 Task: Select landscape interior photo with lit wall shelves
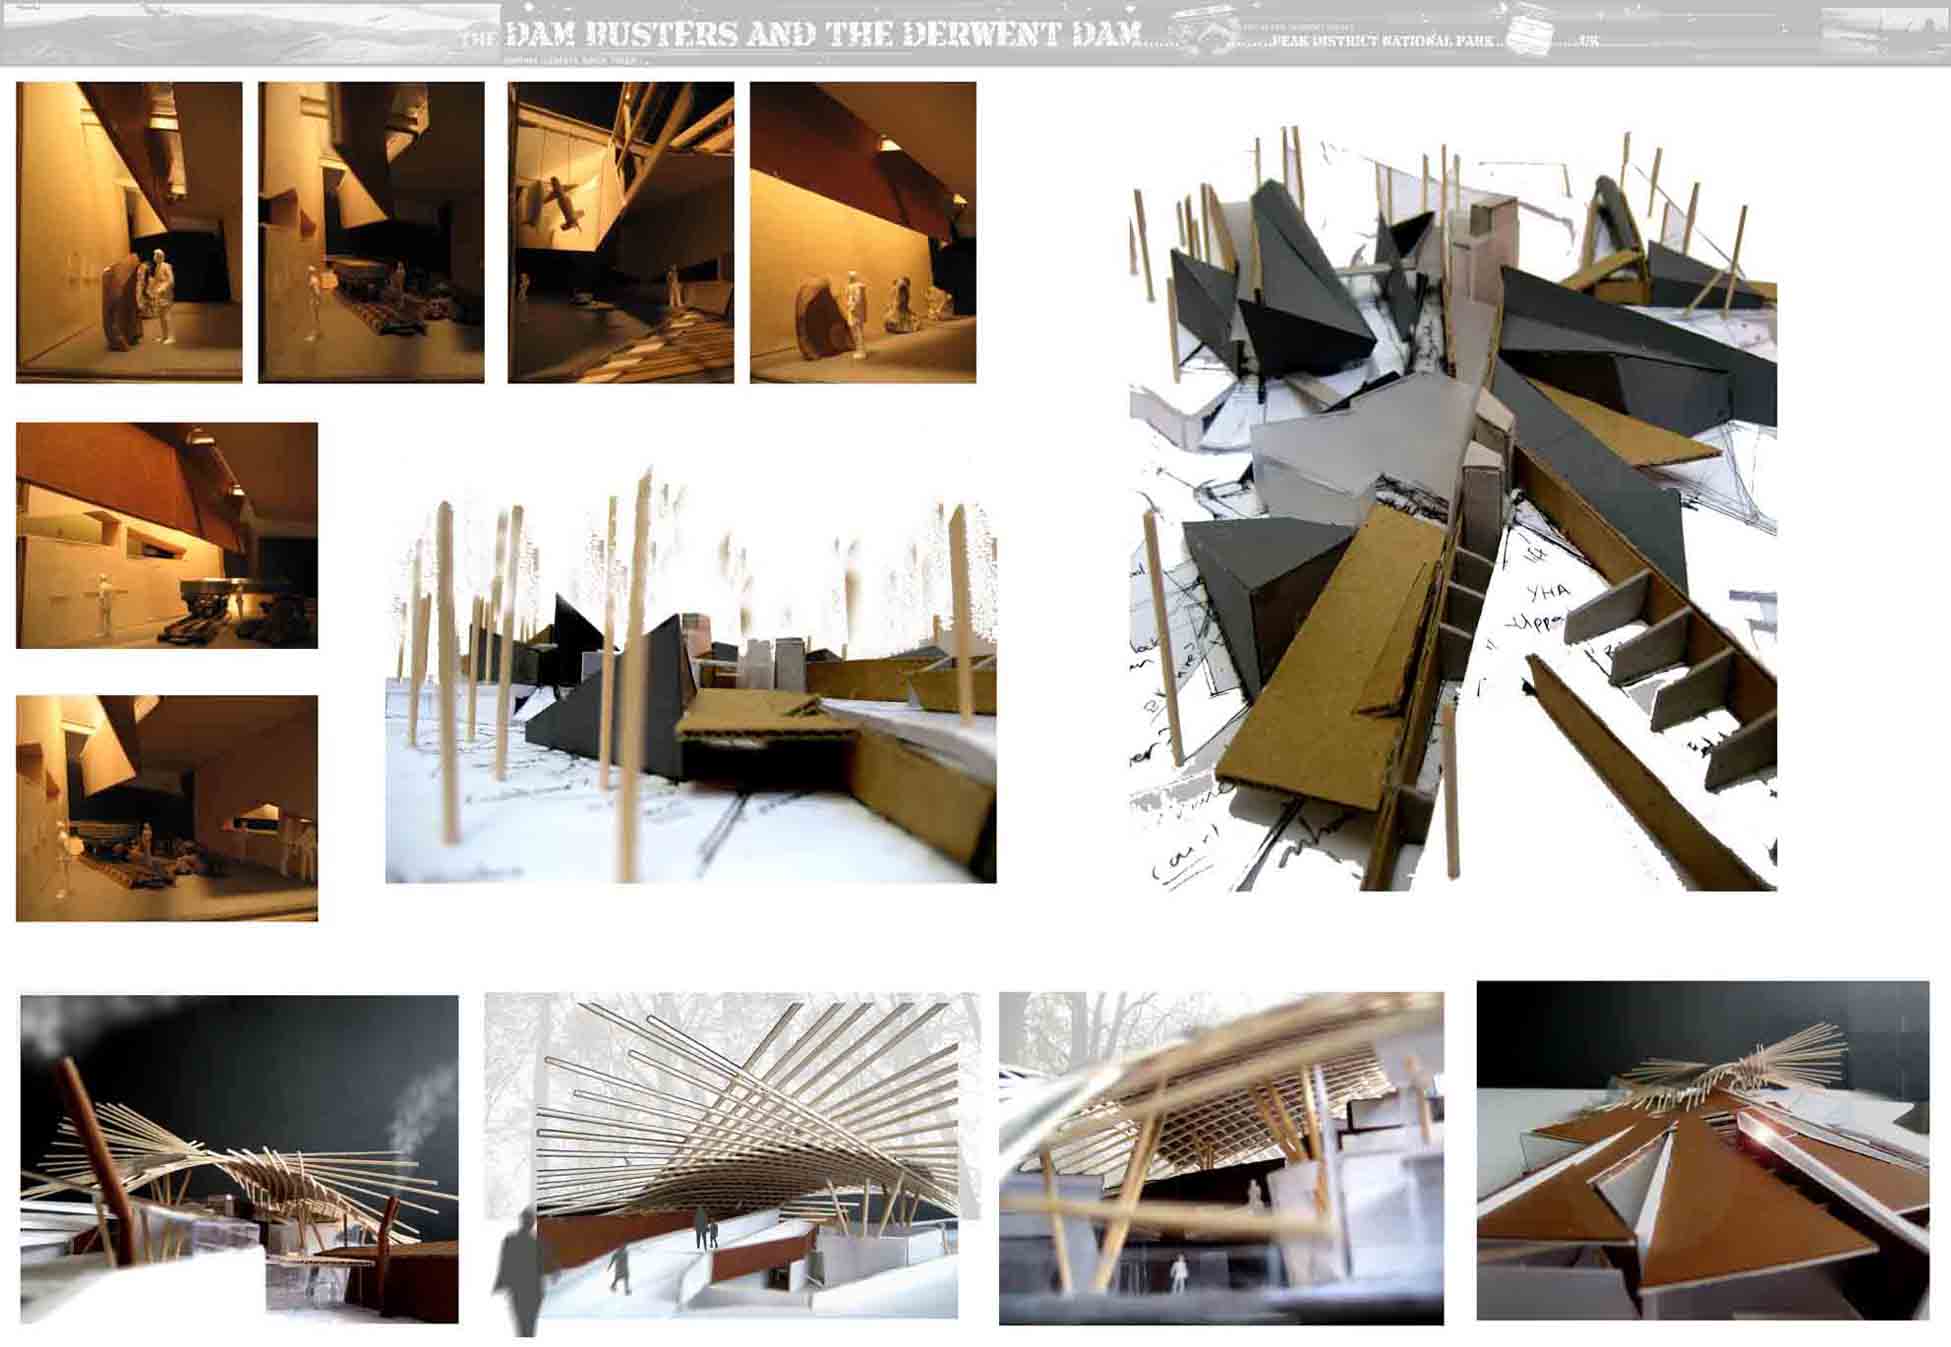(167, 535)
